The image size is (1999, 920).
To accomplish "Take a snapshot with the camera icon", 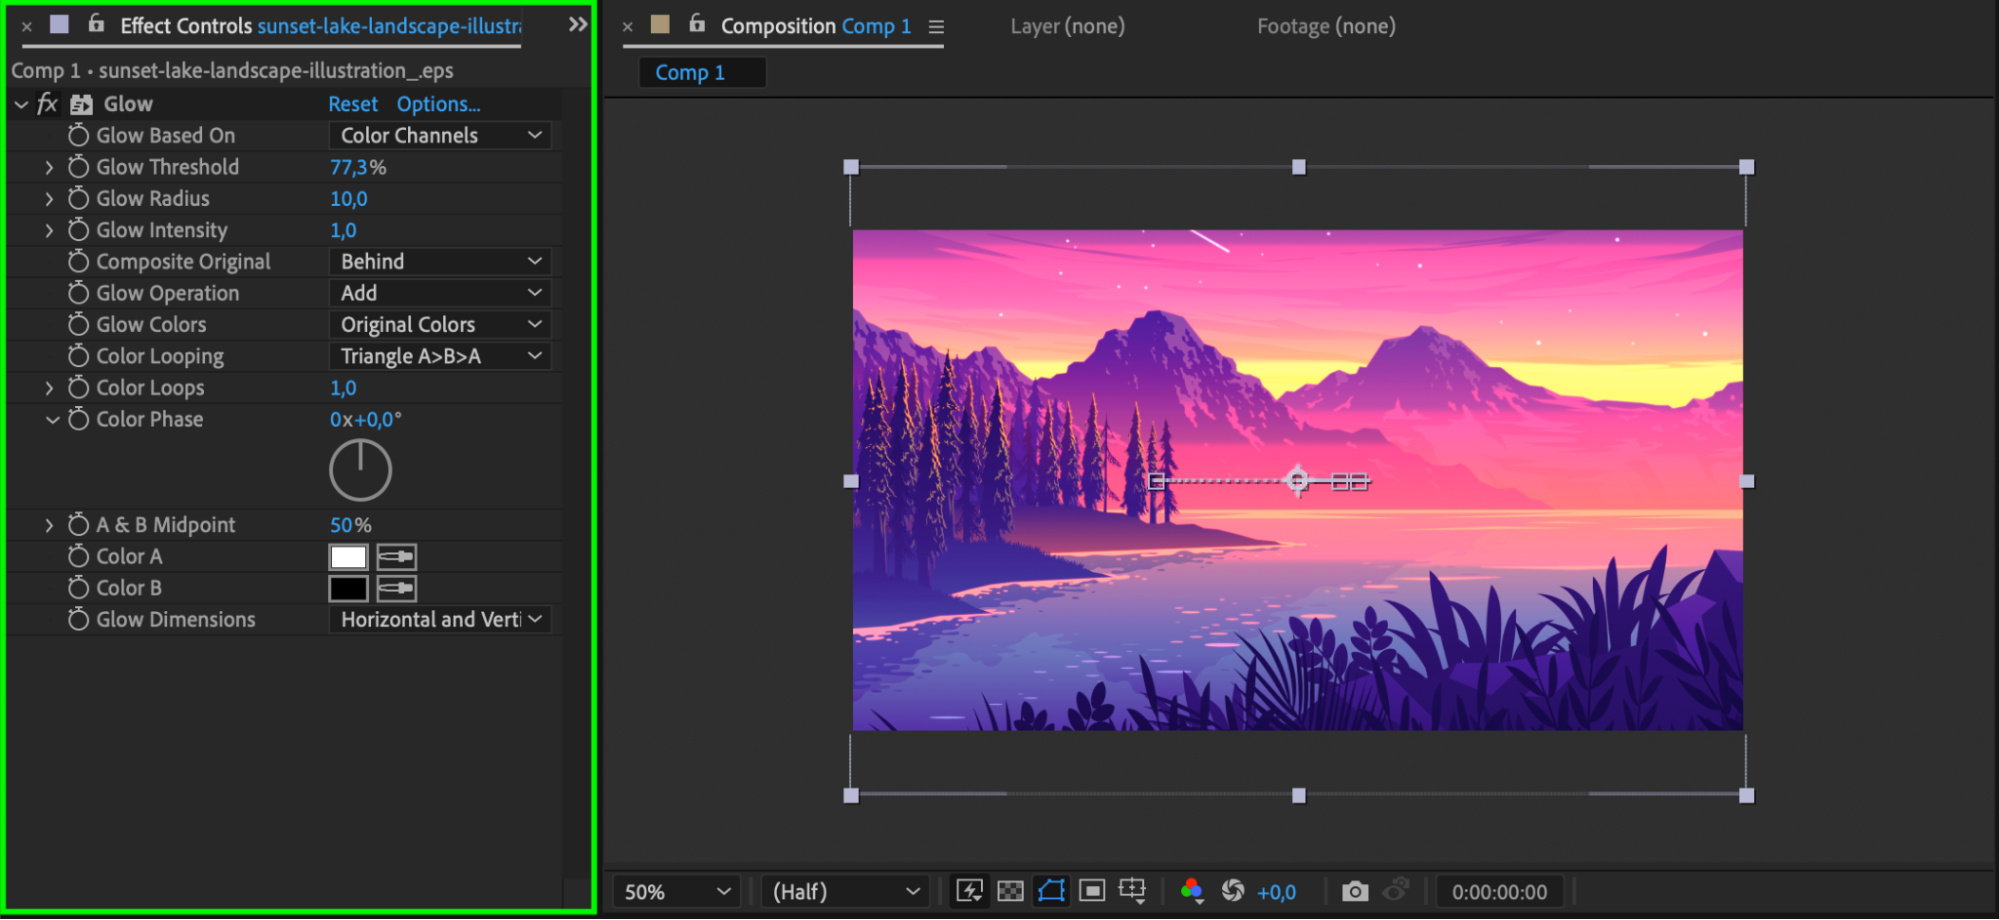I will pyautogui.click(x=1354, y=891).
